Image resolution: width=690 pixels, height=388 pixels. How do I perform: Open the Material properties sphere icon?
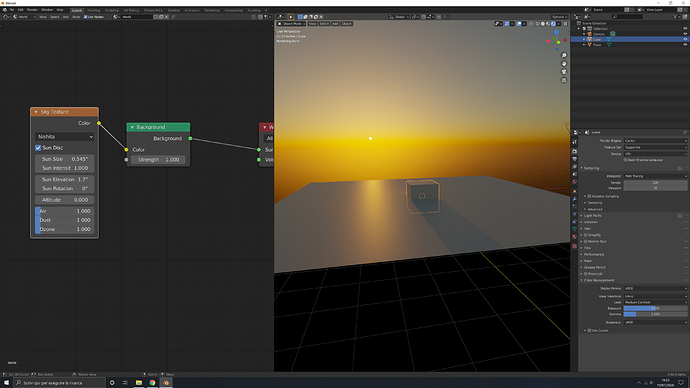click(574, 237)
